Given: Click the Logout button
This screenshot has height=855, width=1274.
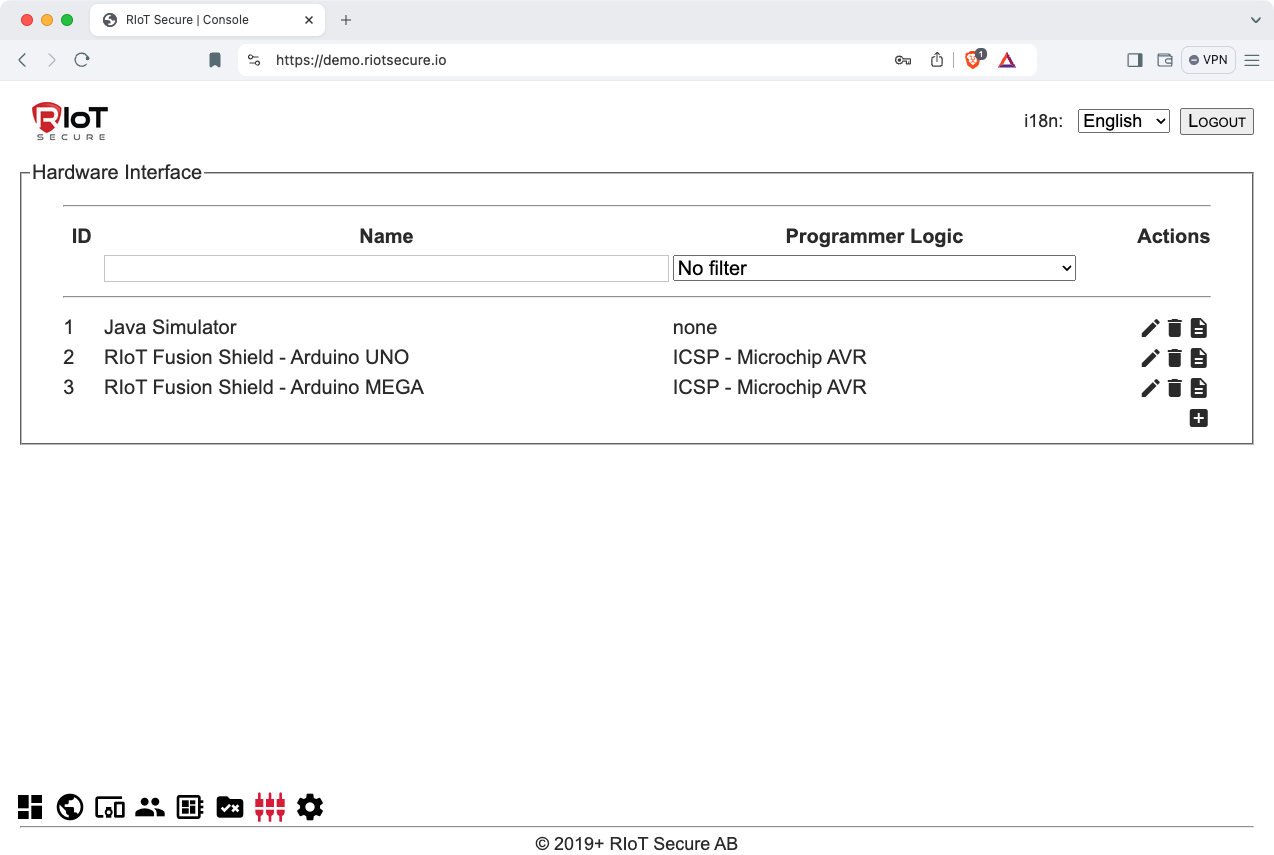Looking at the screenshot, I should pyautogui.click(x=1216, y=121).
